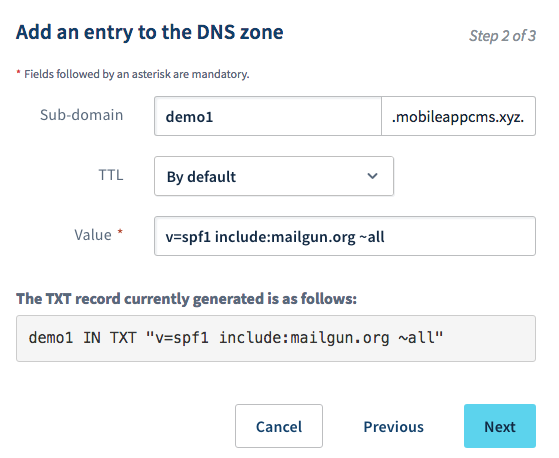Click the red asterisk before 'Fields followed'

(x=18, y=72)
